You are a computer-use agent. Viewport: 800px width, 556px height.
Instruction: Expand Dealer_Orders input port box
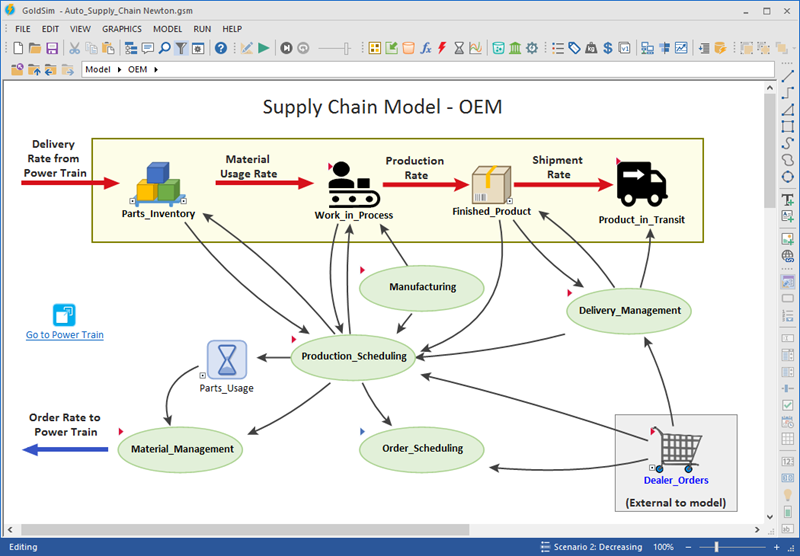point(652,468)
